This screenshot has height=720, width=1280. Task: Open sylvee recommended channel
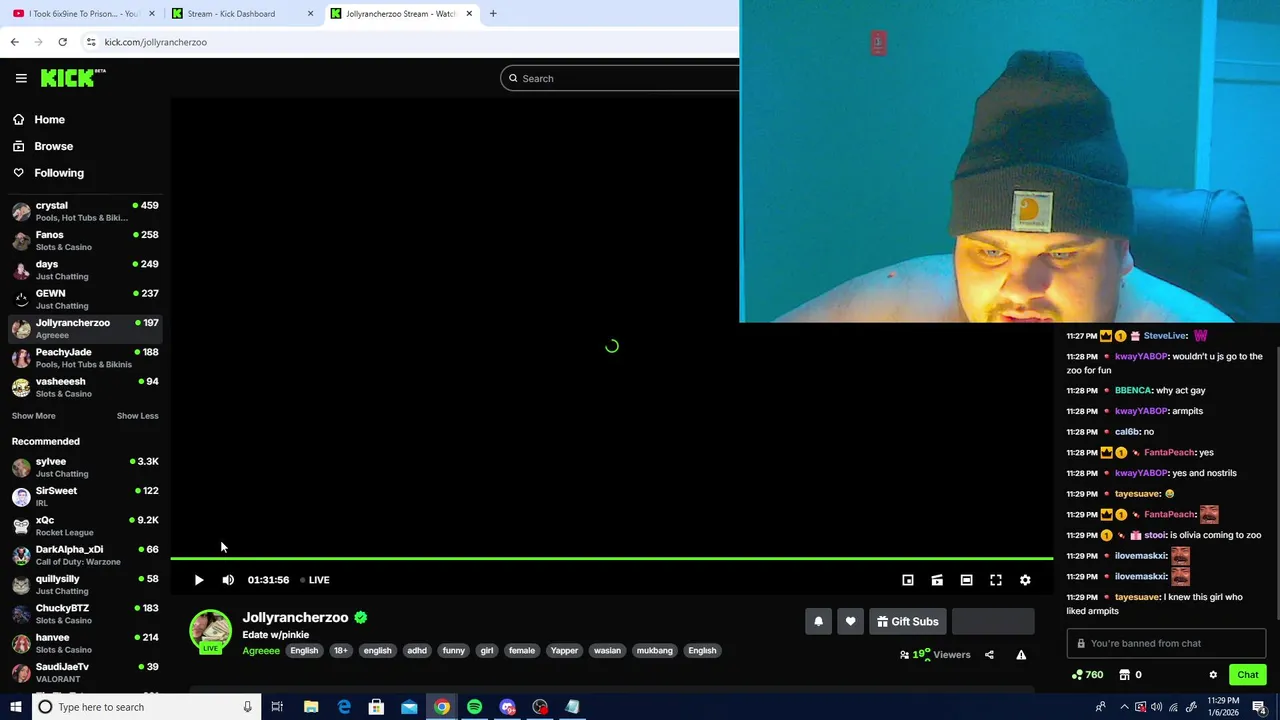85,467
